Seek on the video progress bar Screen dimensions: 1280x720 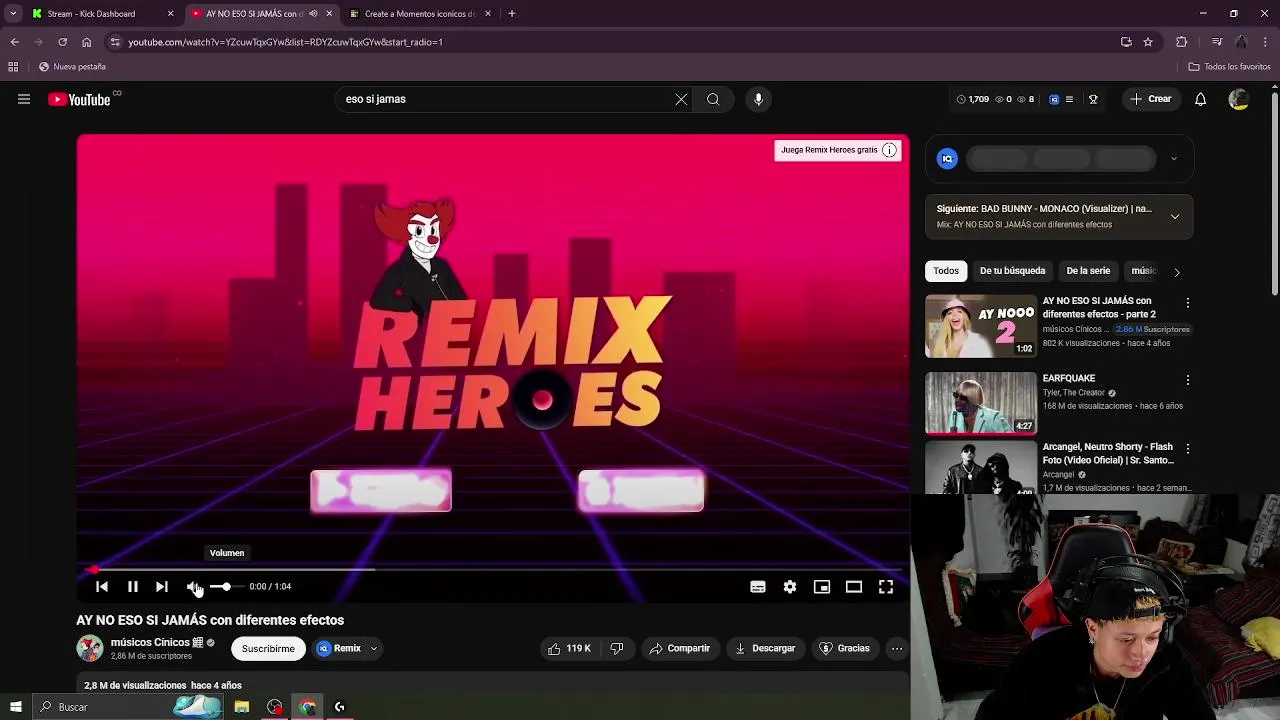(x=493, y=569)
